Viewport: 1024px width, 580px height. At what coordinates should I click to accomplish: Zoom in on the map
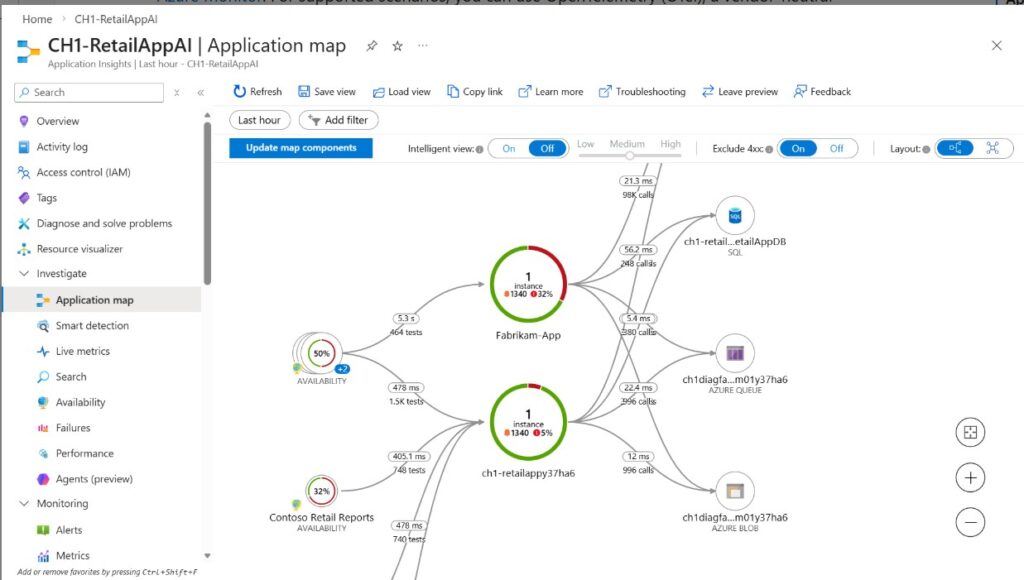970,477
